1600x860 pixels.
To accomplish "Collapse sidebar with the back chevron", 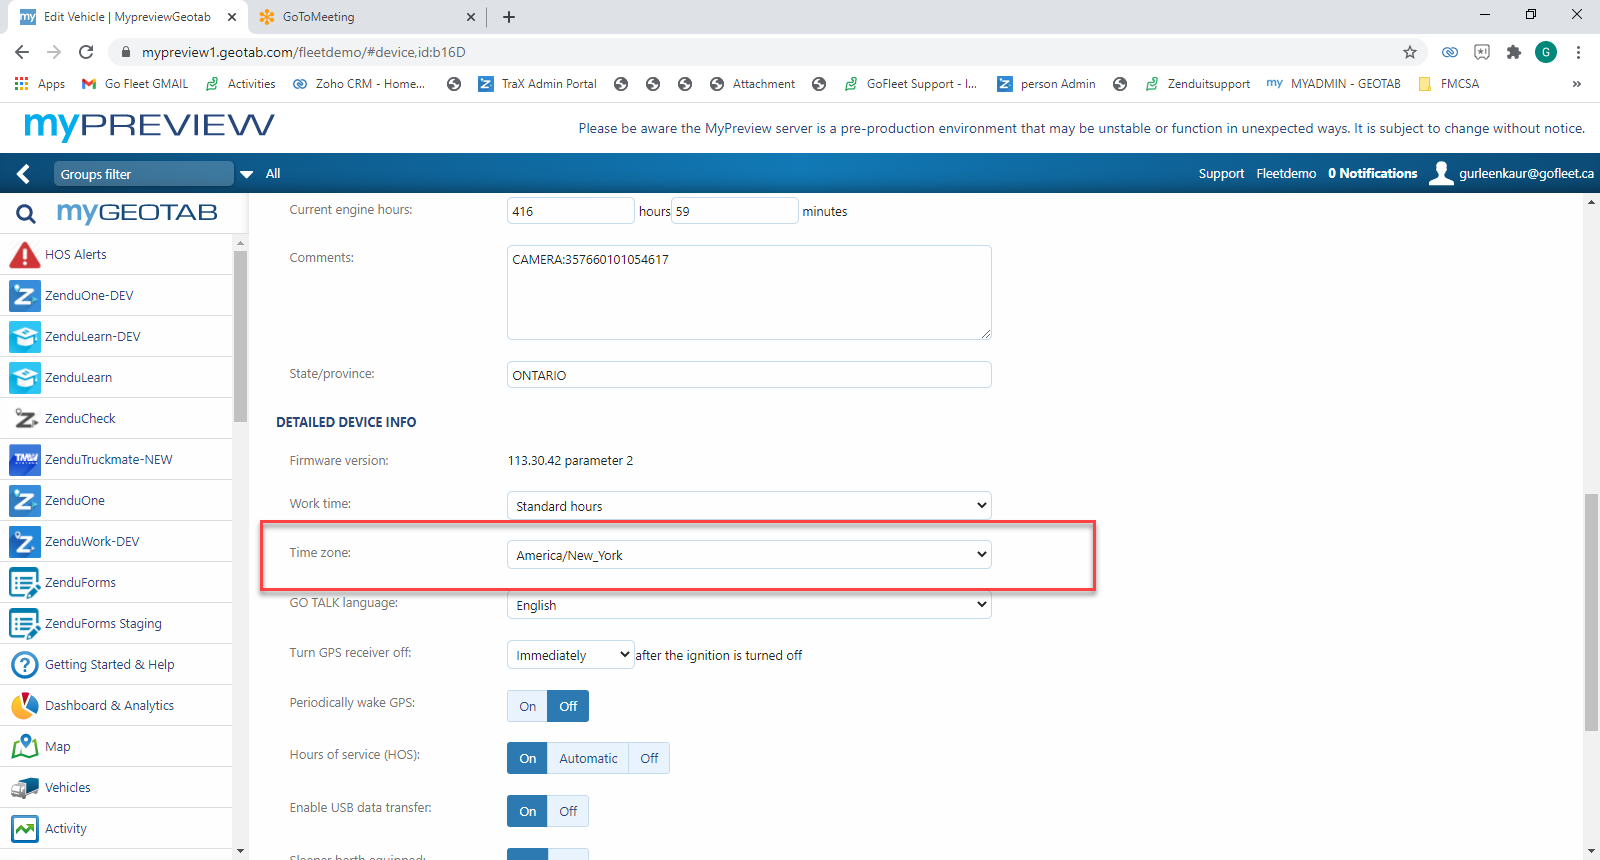I will 23,174.
